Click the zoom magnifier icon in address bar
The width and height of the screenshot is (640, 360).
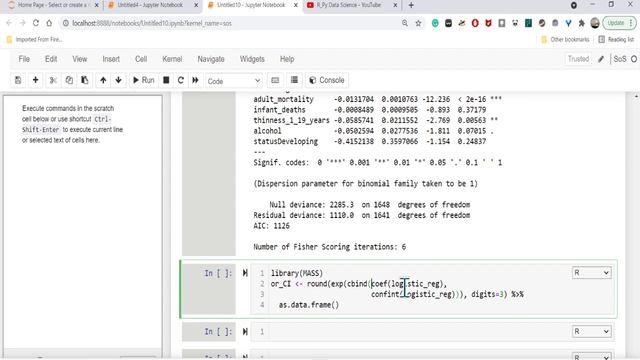click(404, 23)
